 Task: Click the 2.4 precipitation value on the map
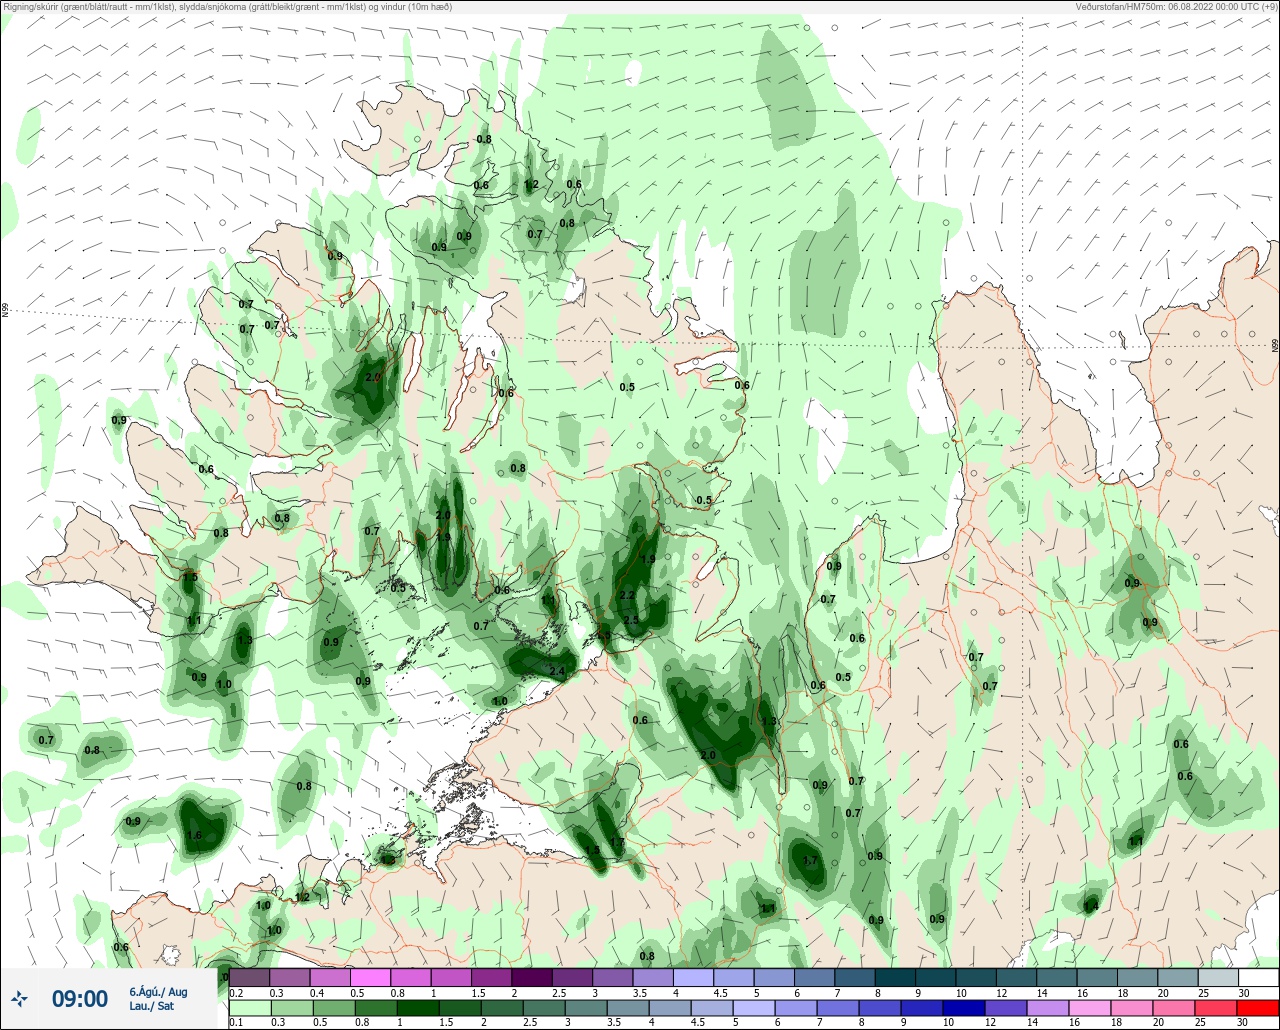(557, 671)
